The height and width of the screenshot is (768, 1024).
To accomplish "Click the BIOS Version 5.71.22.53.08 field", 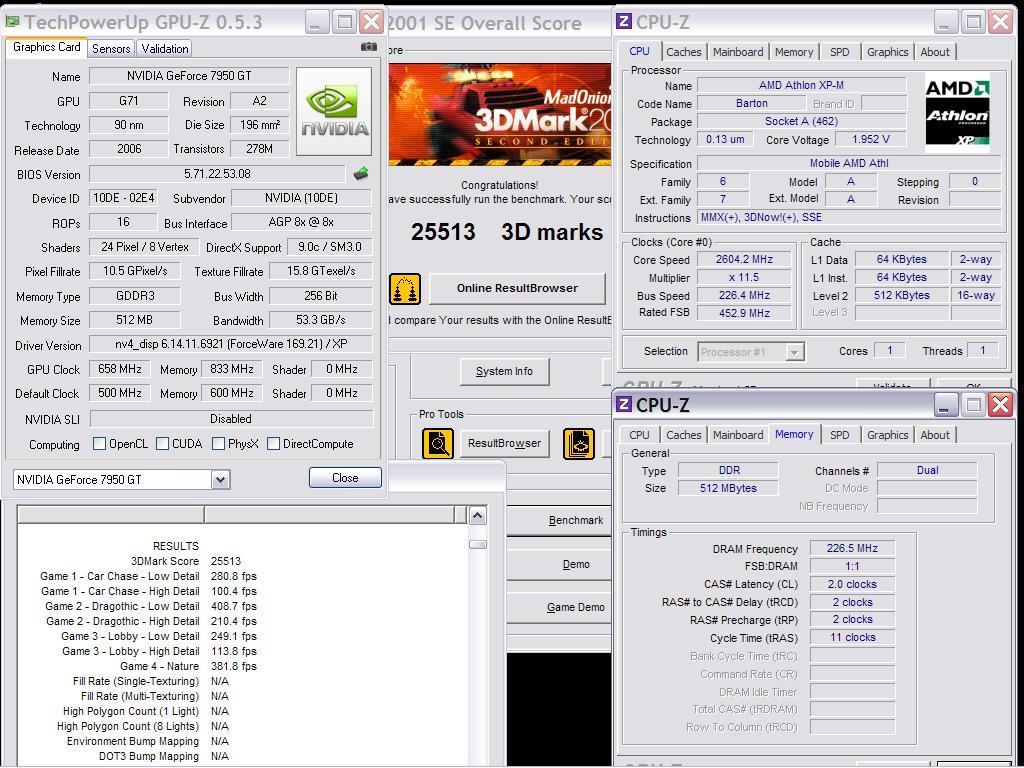I will 217,174.
